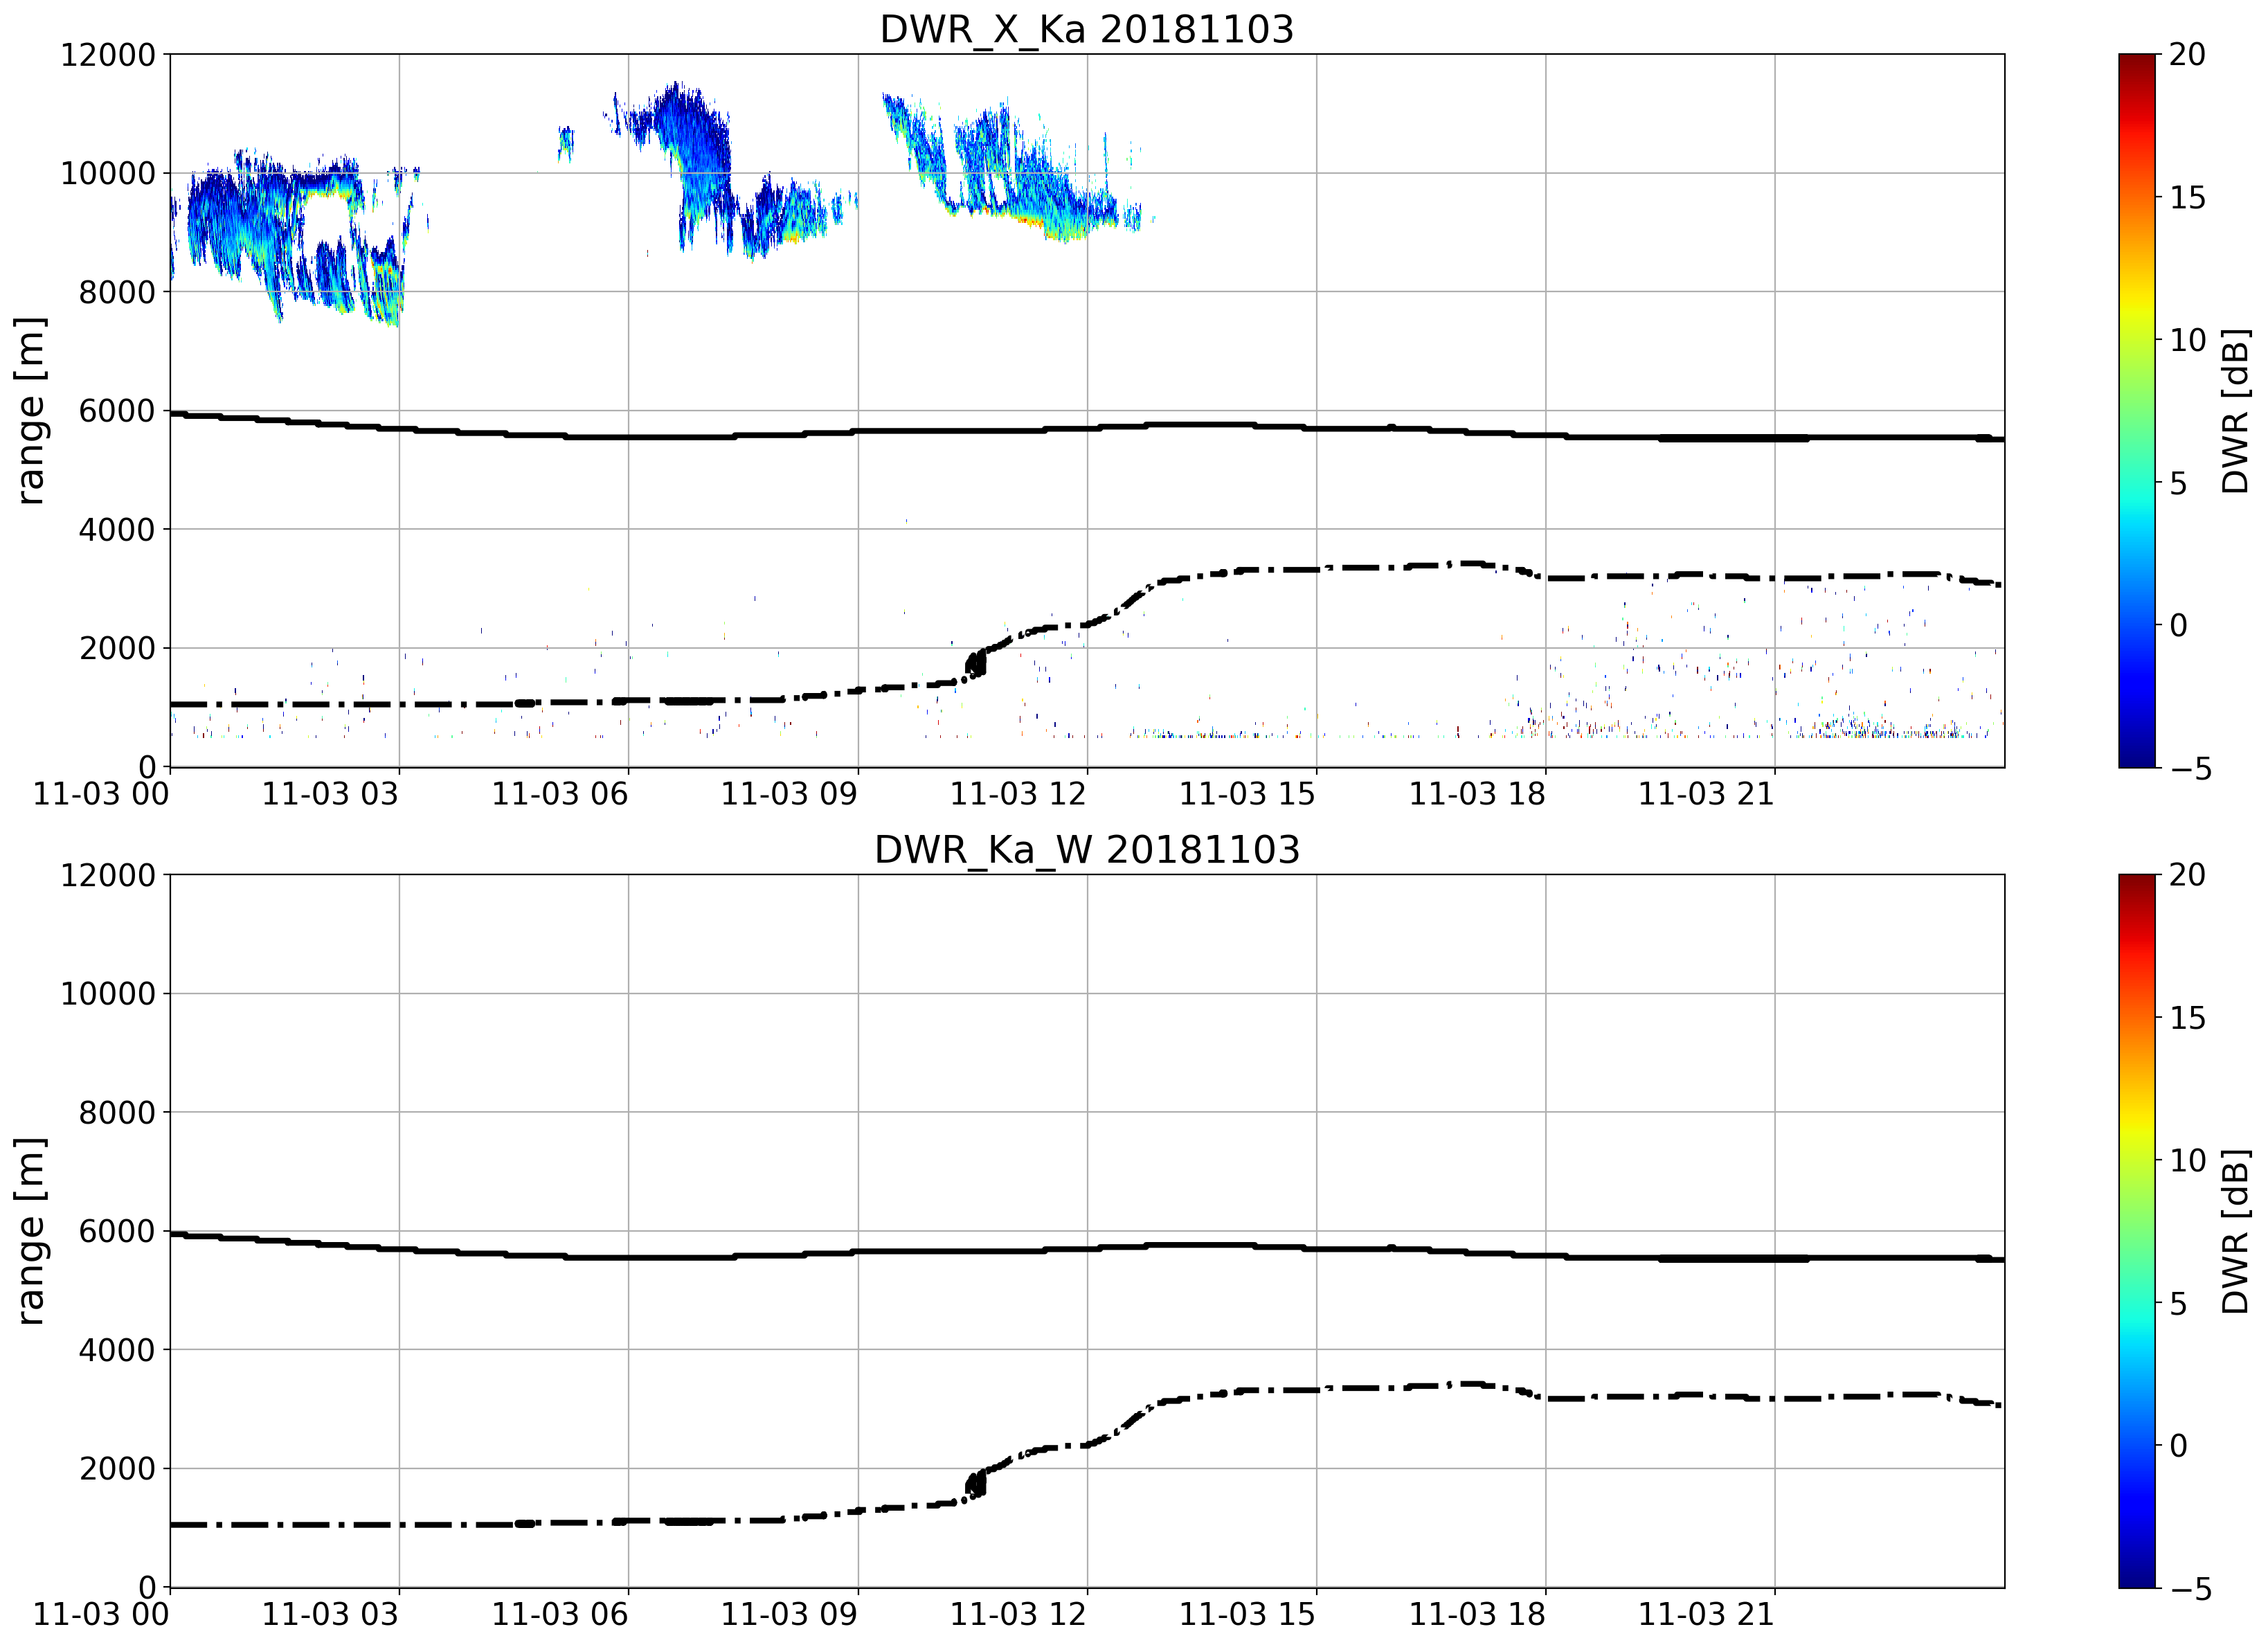Click the DWR_Ka_W 20181103 plot title
The height and width of the screenshot is (1645, 2268).
coord(1086,850)
